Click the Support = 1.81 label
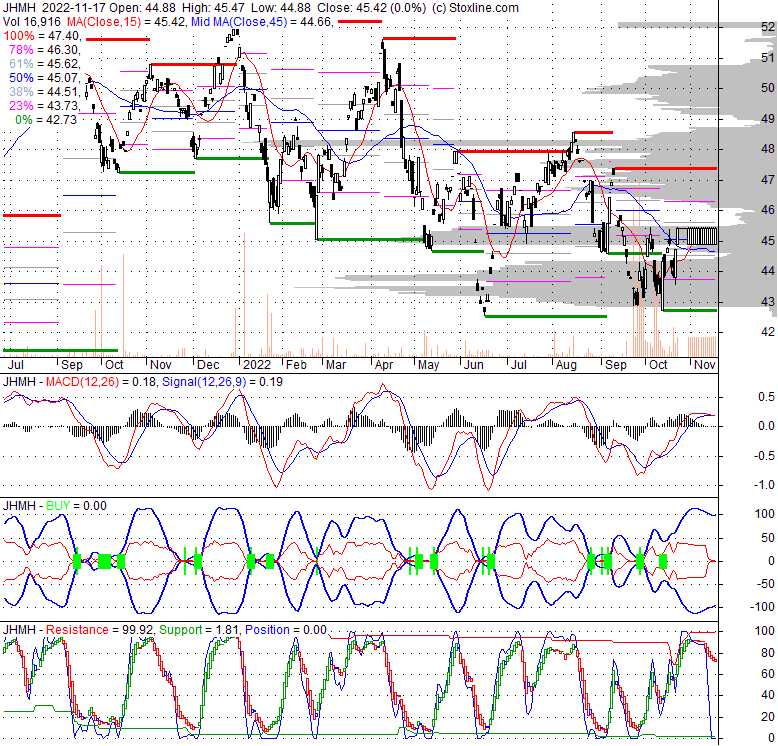The width and height of the screenshot is (778, 746). click(x=197, y=629)
